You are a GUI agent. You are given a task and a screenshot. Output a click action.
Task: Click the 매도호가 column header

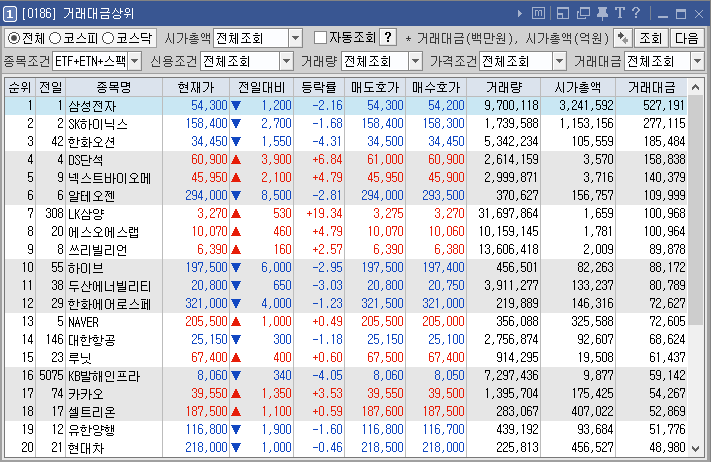point(375,87)
